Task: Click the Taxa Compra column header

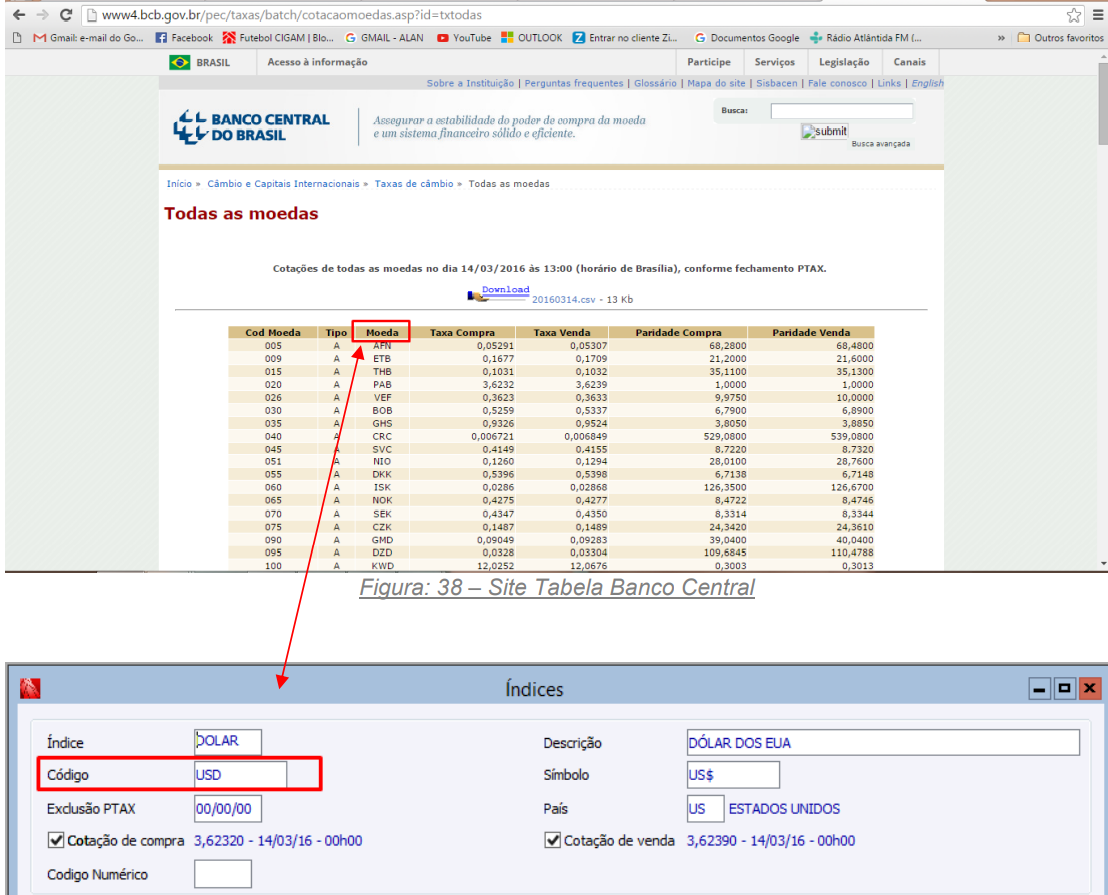Action: click(x=462, y=333)
